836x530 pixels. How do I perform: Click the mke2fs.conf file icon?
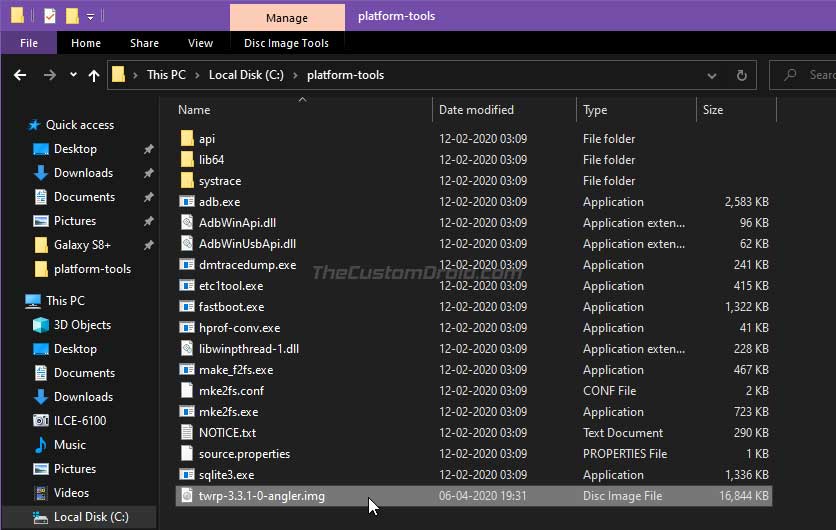(x=187, y=391)
